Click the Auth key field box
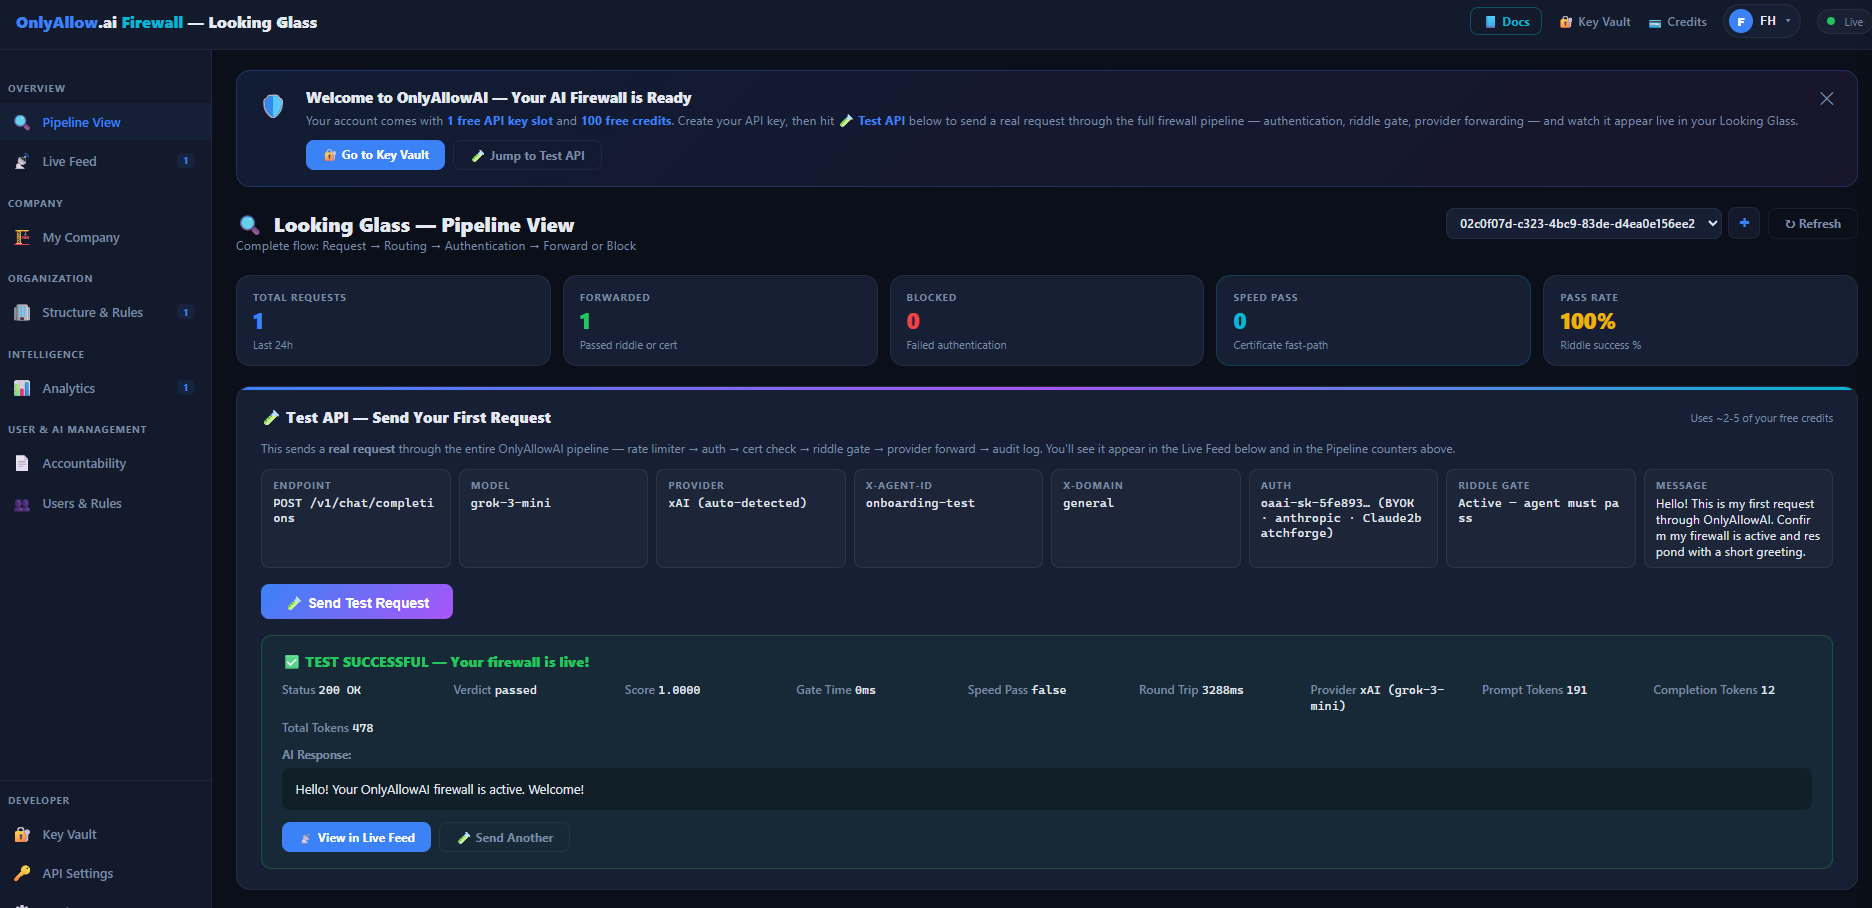This screenshot has width=1872, height=908. click(1343, 518)
